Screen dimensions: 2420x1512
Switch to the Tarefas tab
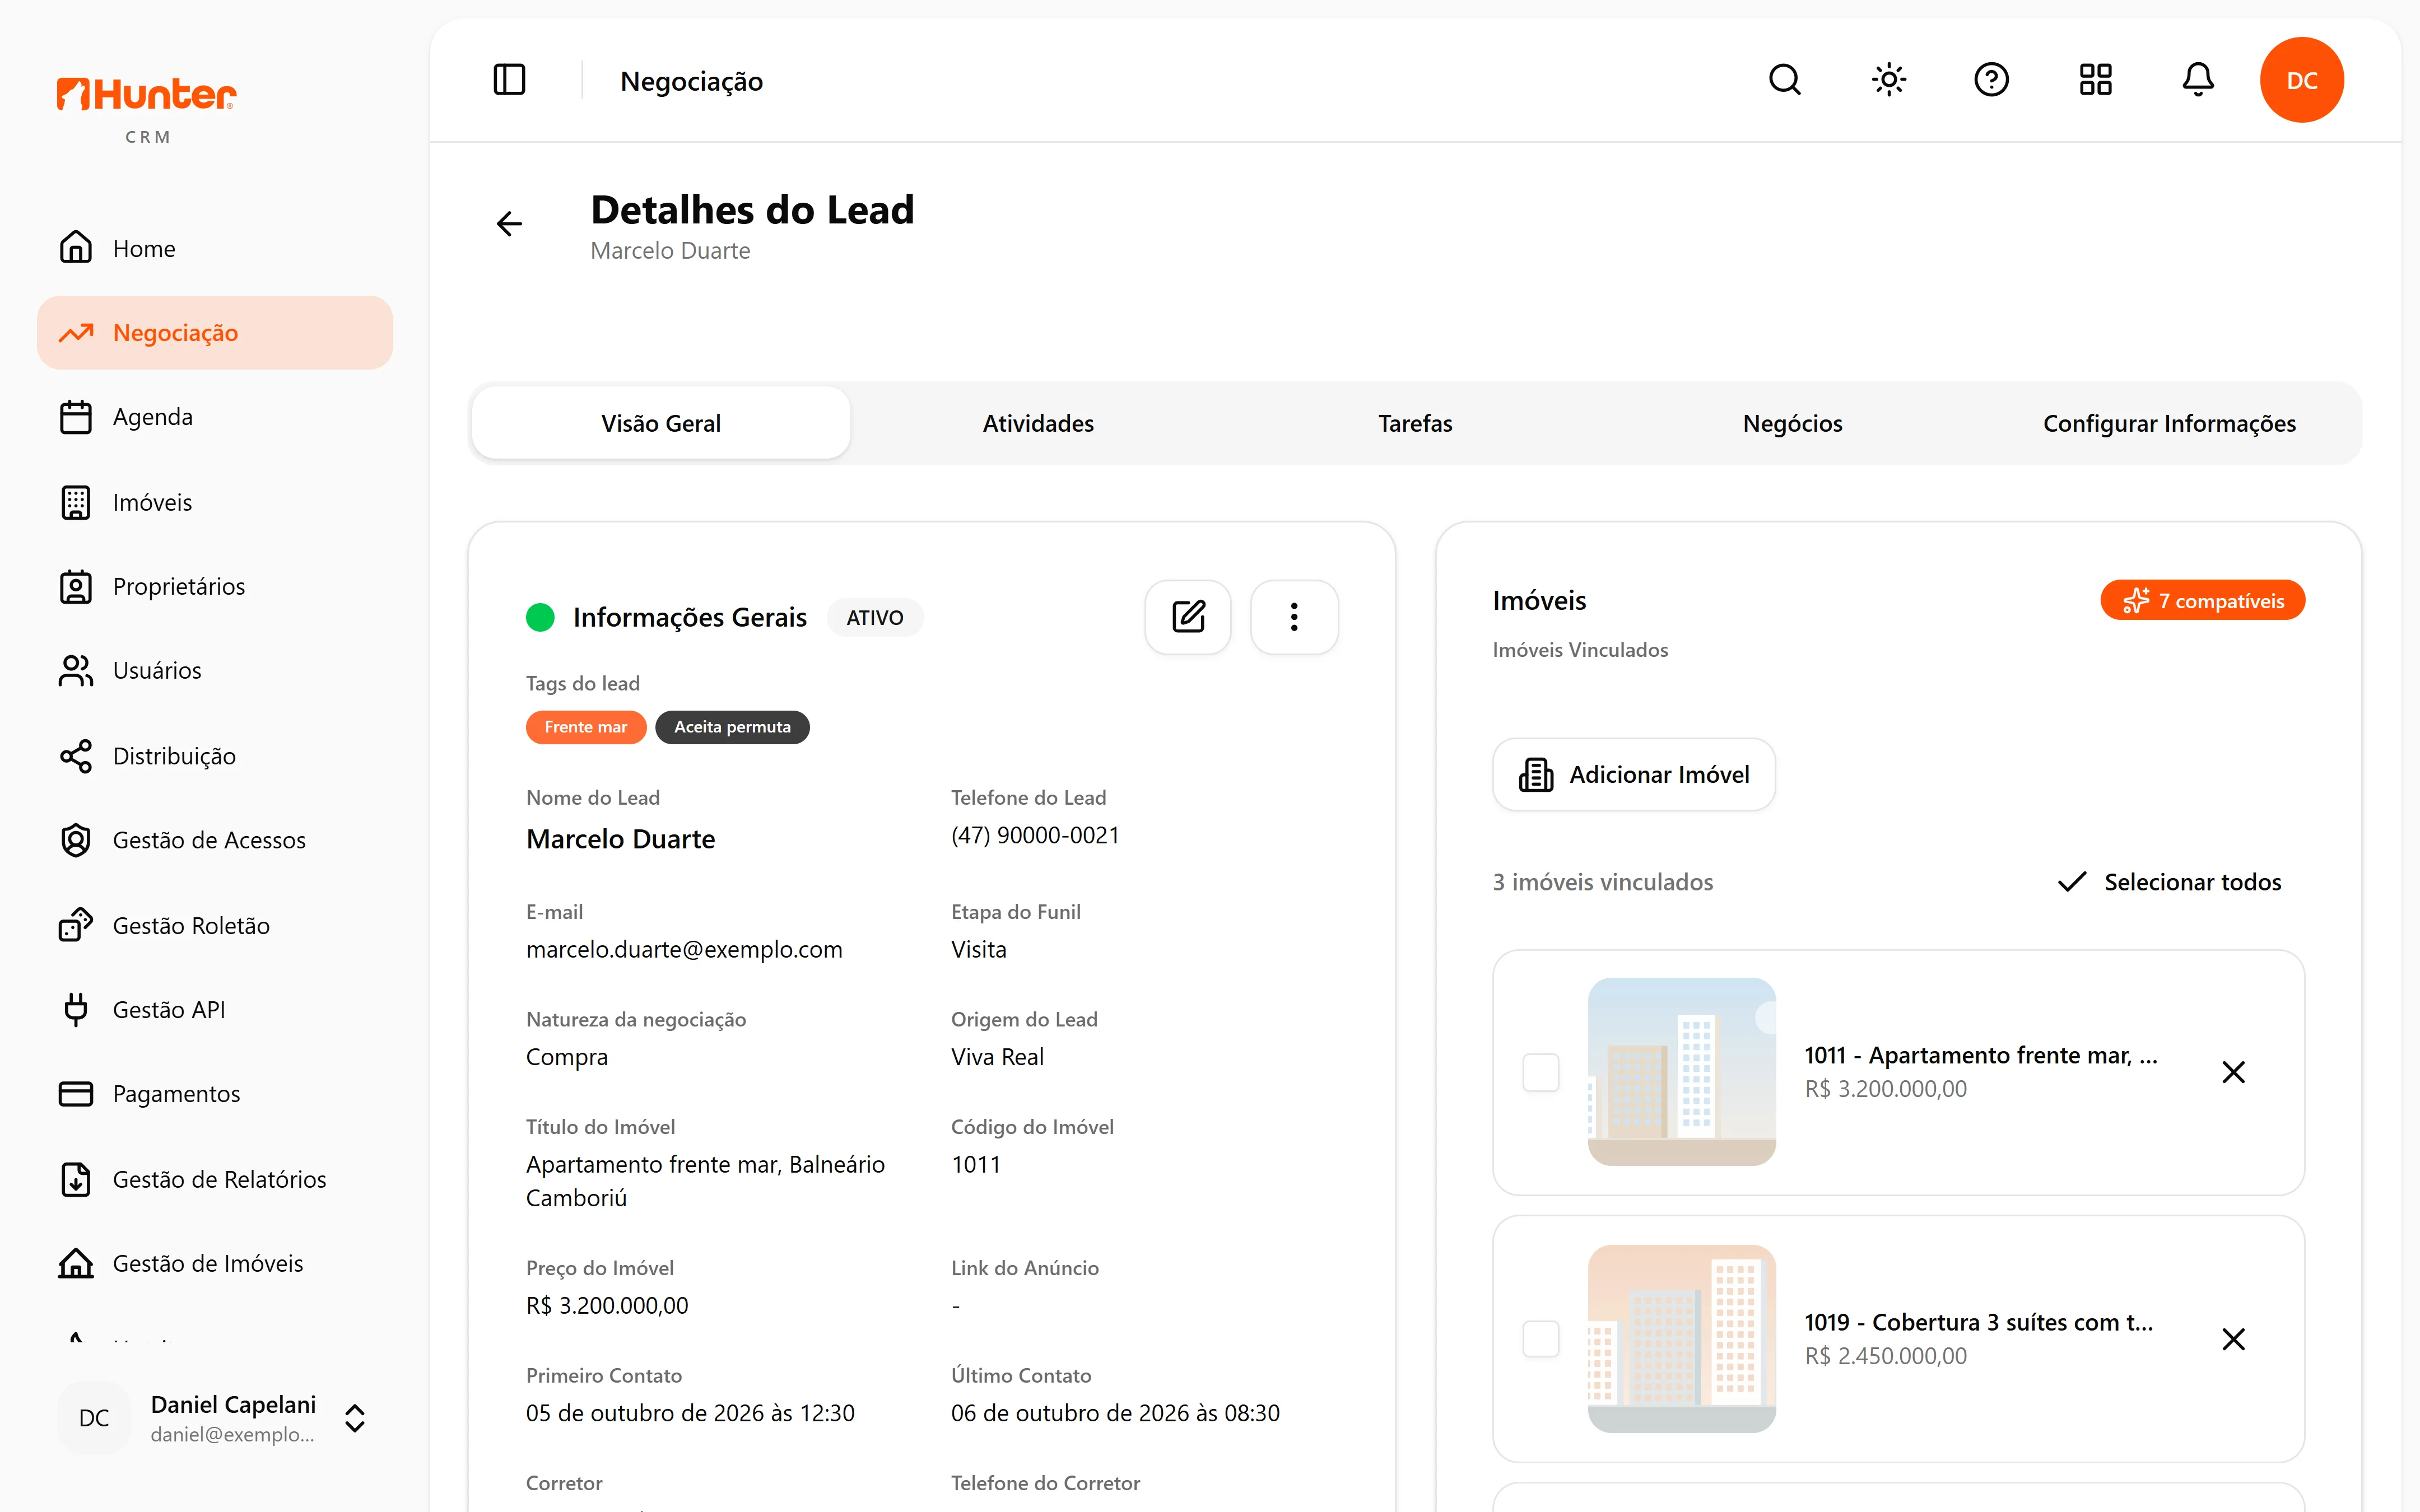[x=1415, y=423]
